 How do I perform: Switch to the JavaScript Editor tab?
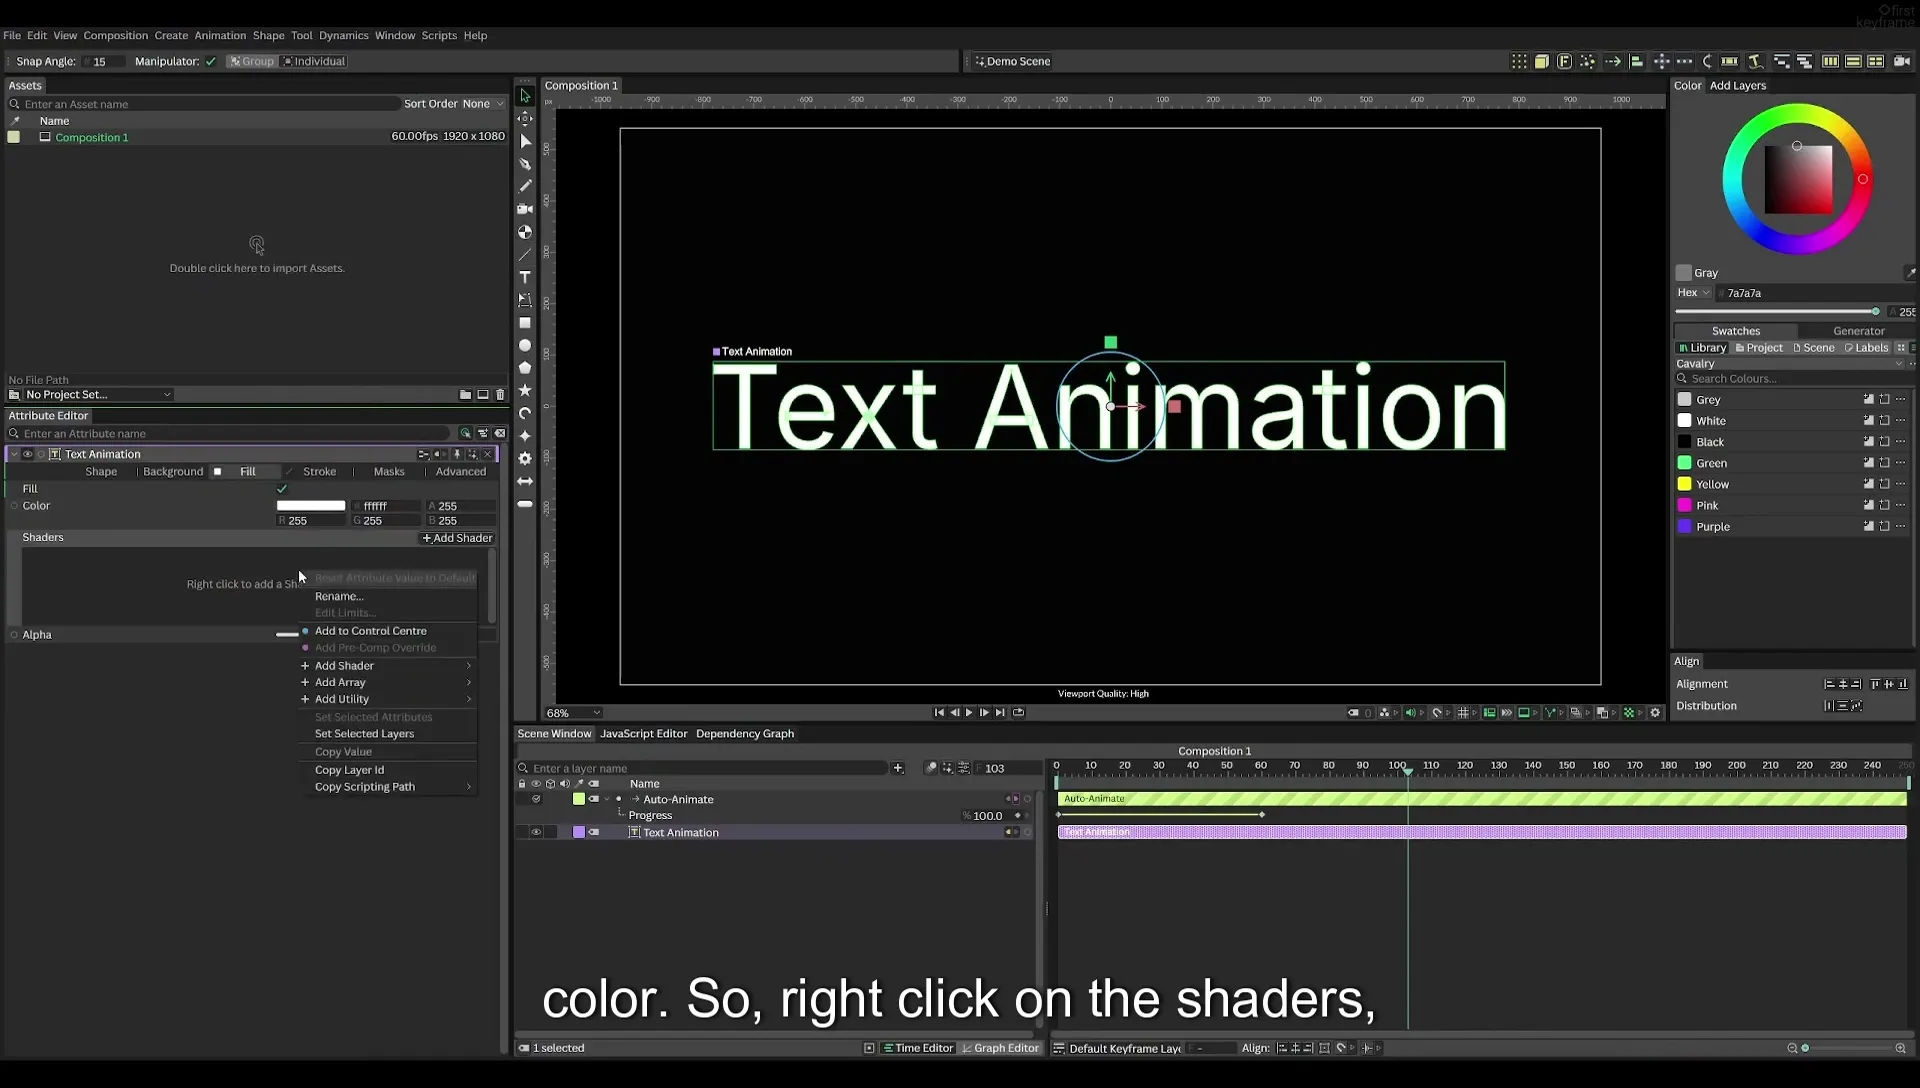pos(643,734)
